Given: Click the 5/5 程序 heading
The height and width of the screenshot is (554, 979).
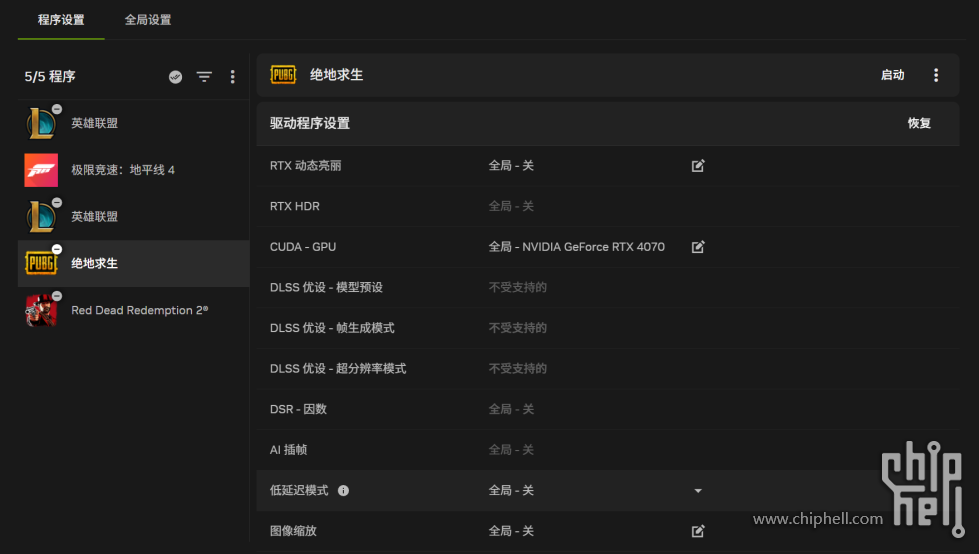Looking at the screenshot, I should pyautogui.click(x=50, y=77).
